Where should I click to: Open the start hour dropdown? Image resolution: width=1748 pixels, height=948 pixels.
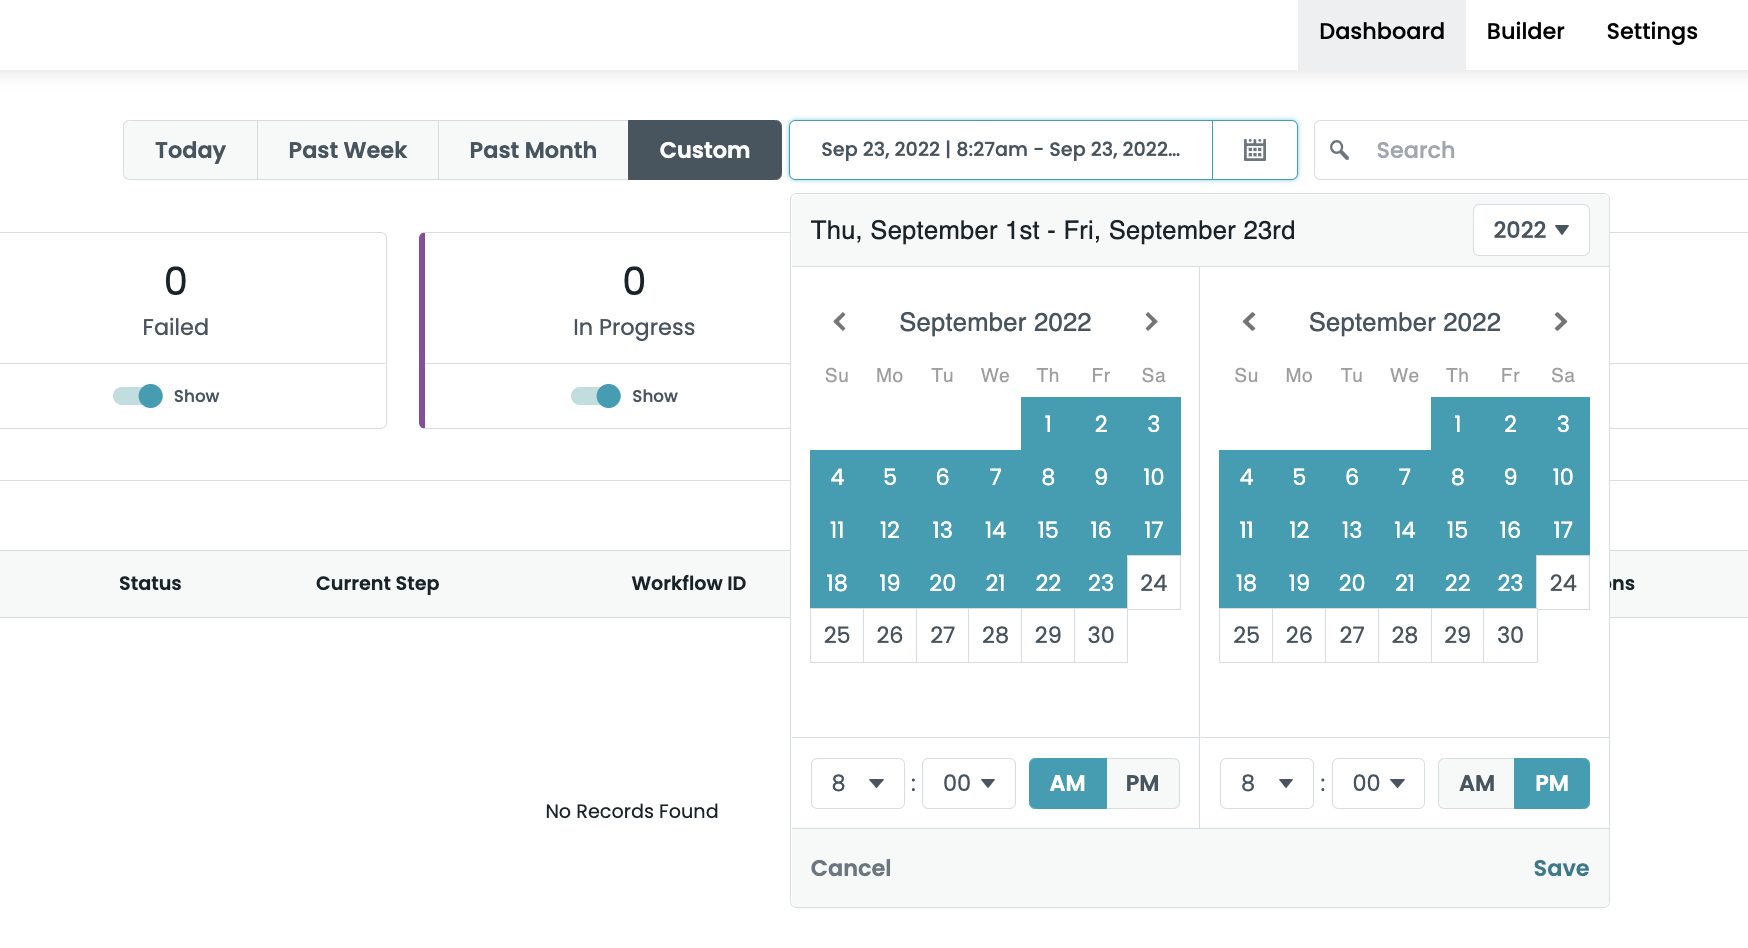857,783
